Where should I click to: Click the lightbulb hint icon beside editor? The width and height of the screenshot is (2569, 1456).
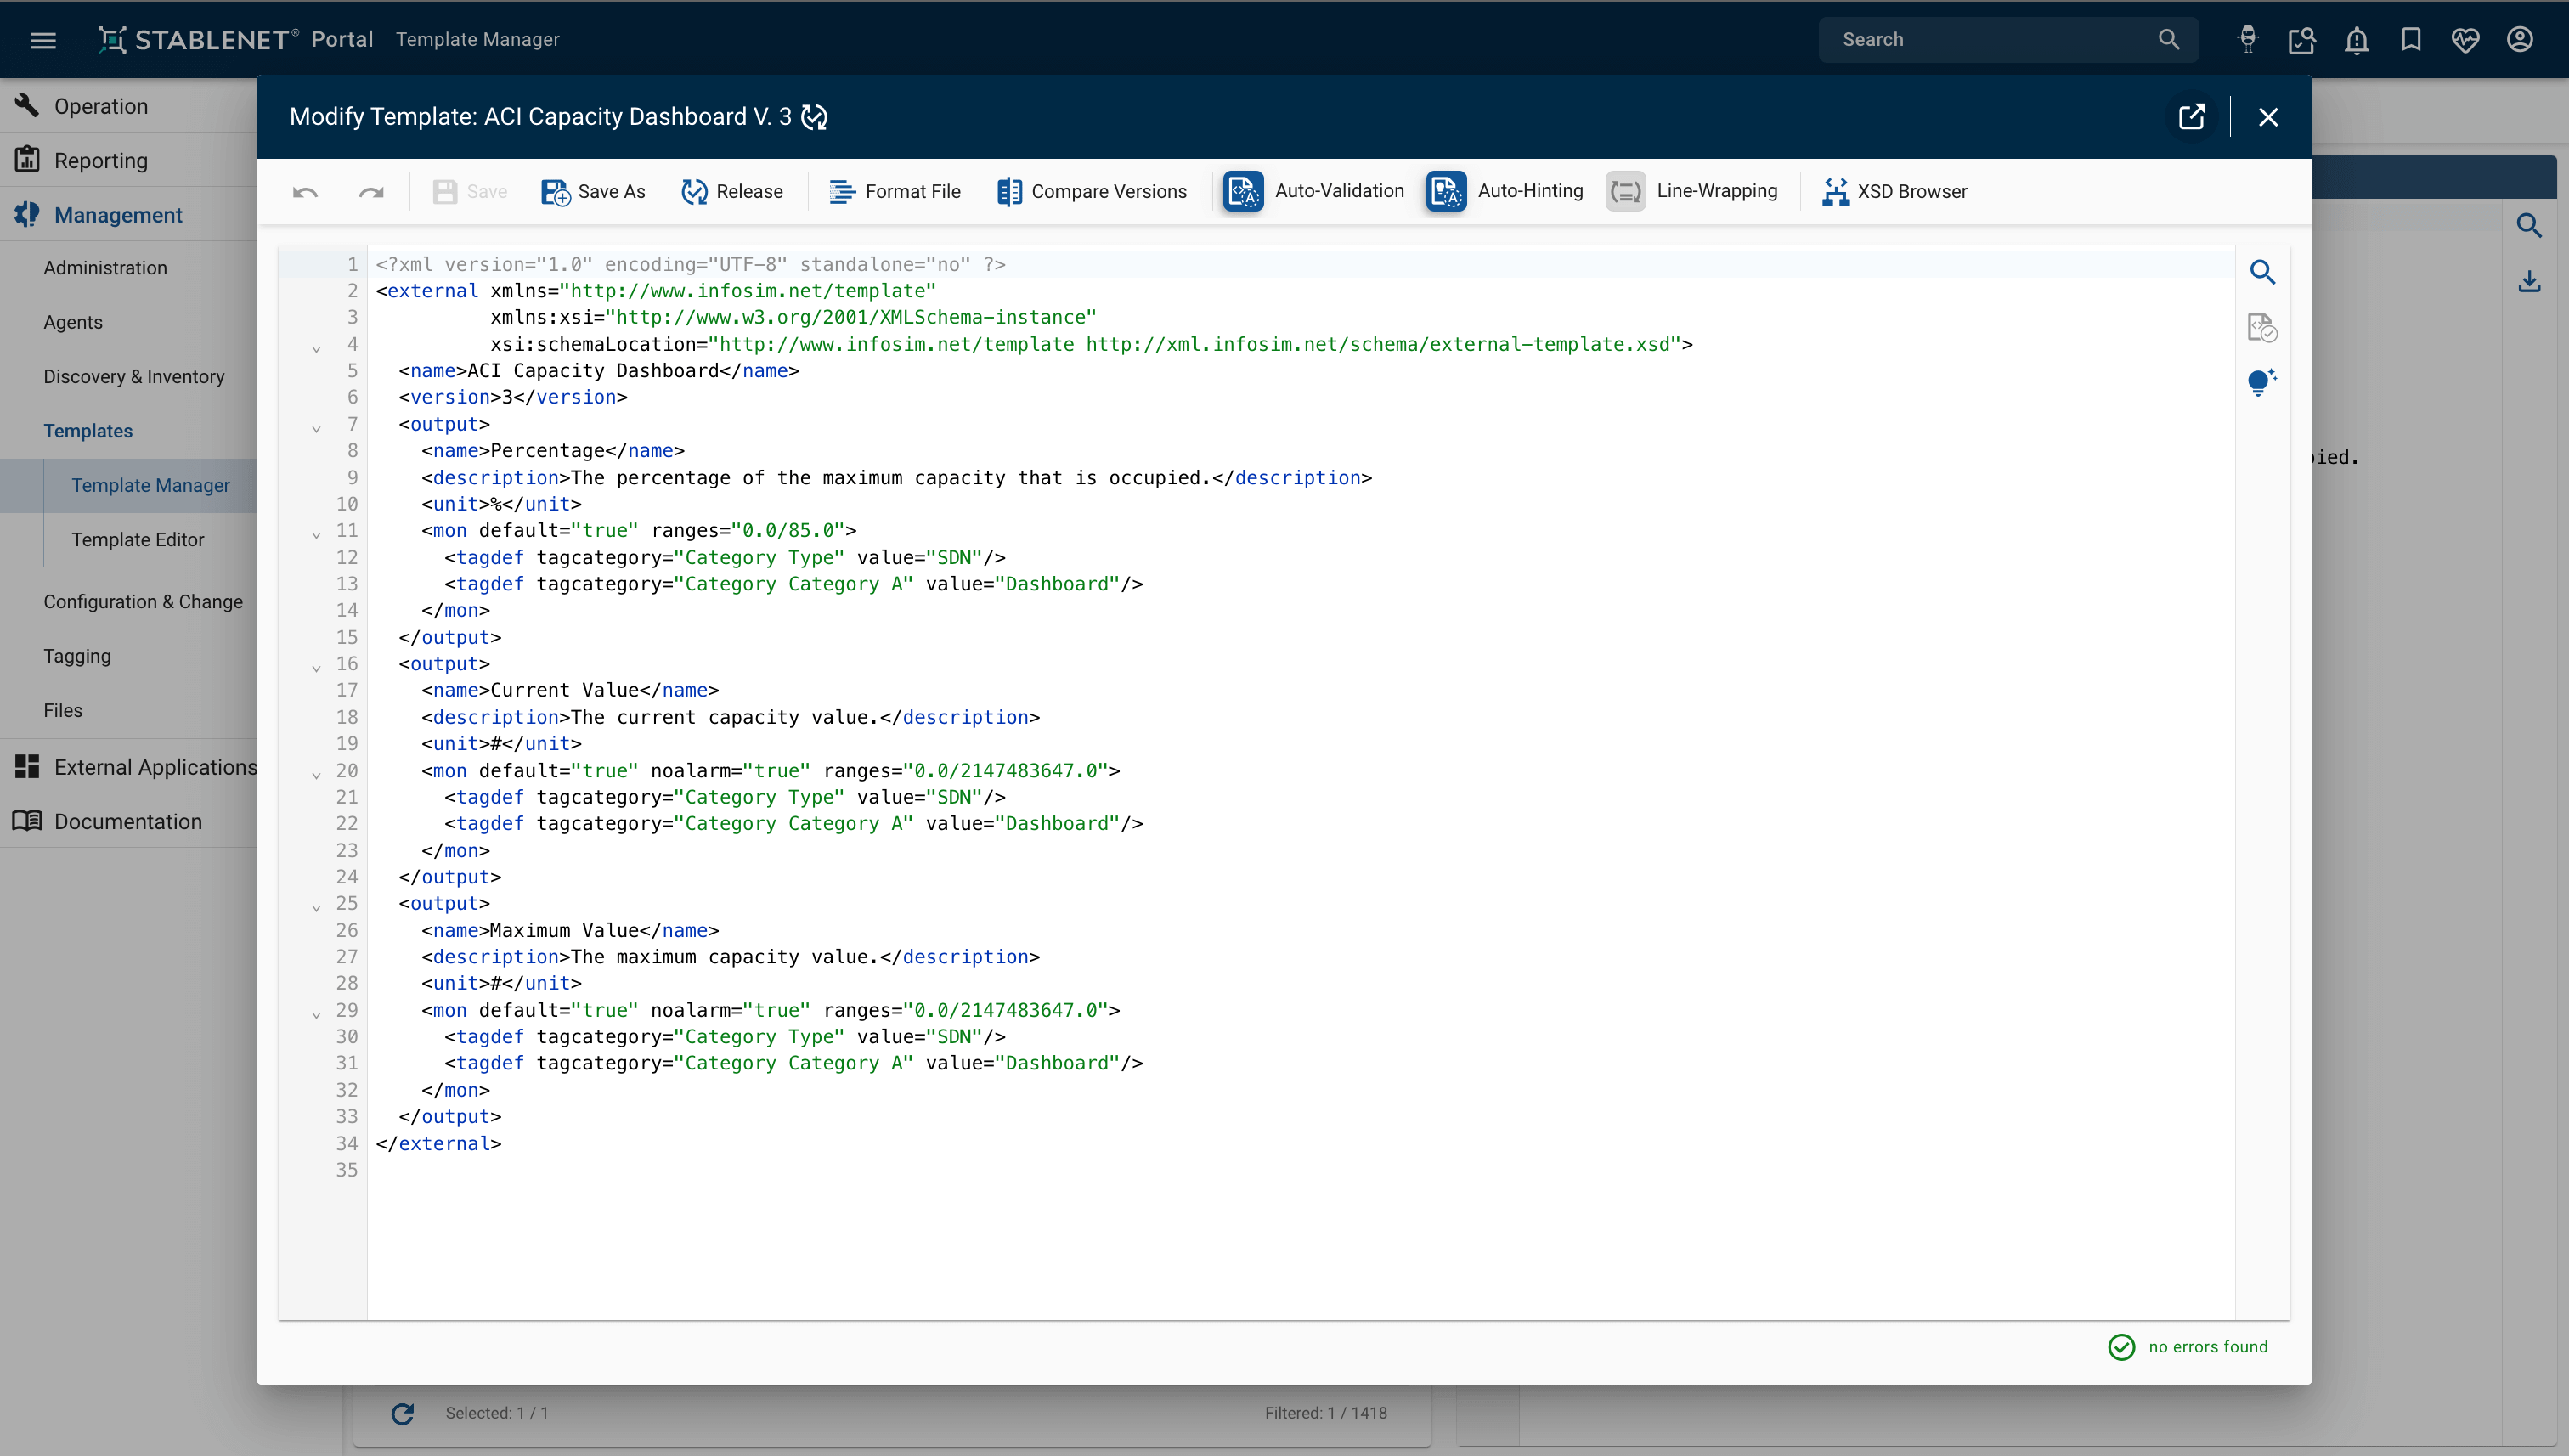(x=2262, y=382)
